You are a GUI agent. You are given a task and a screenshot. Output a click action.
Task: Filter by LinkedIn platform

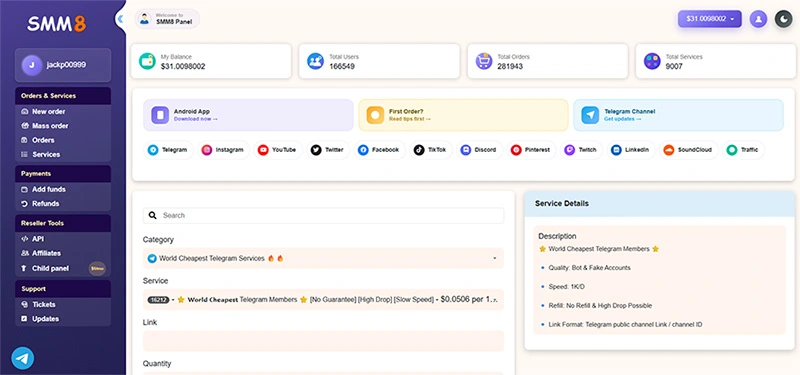(x=631, y=150)
